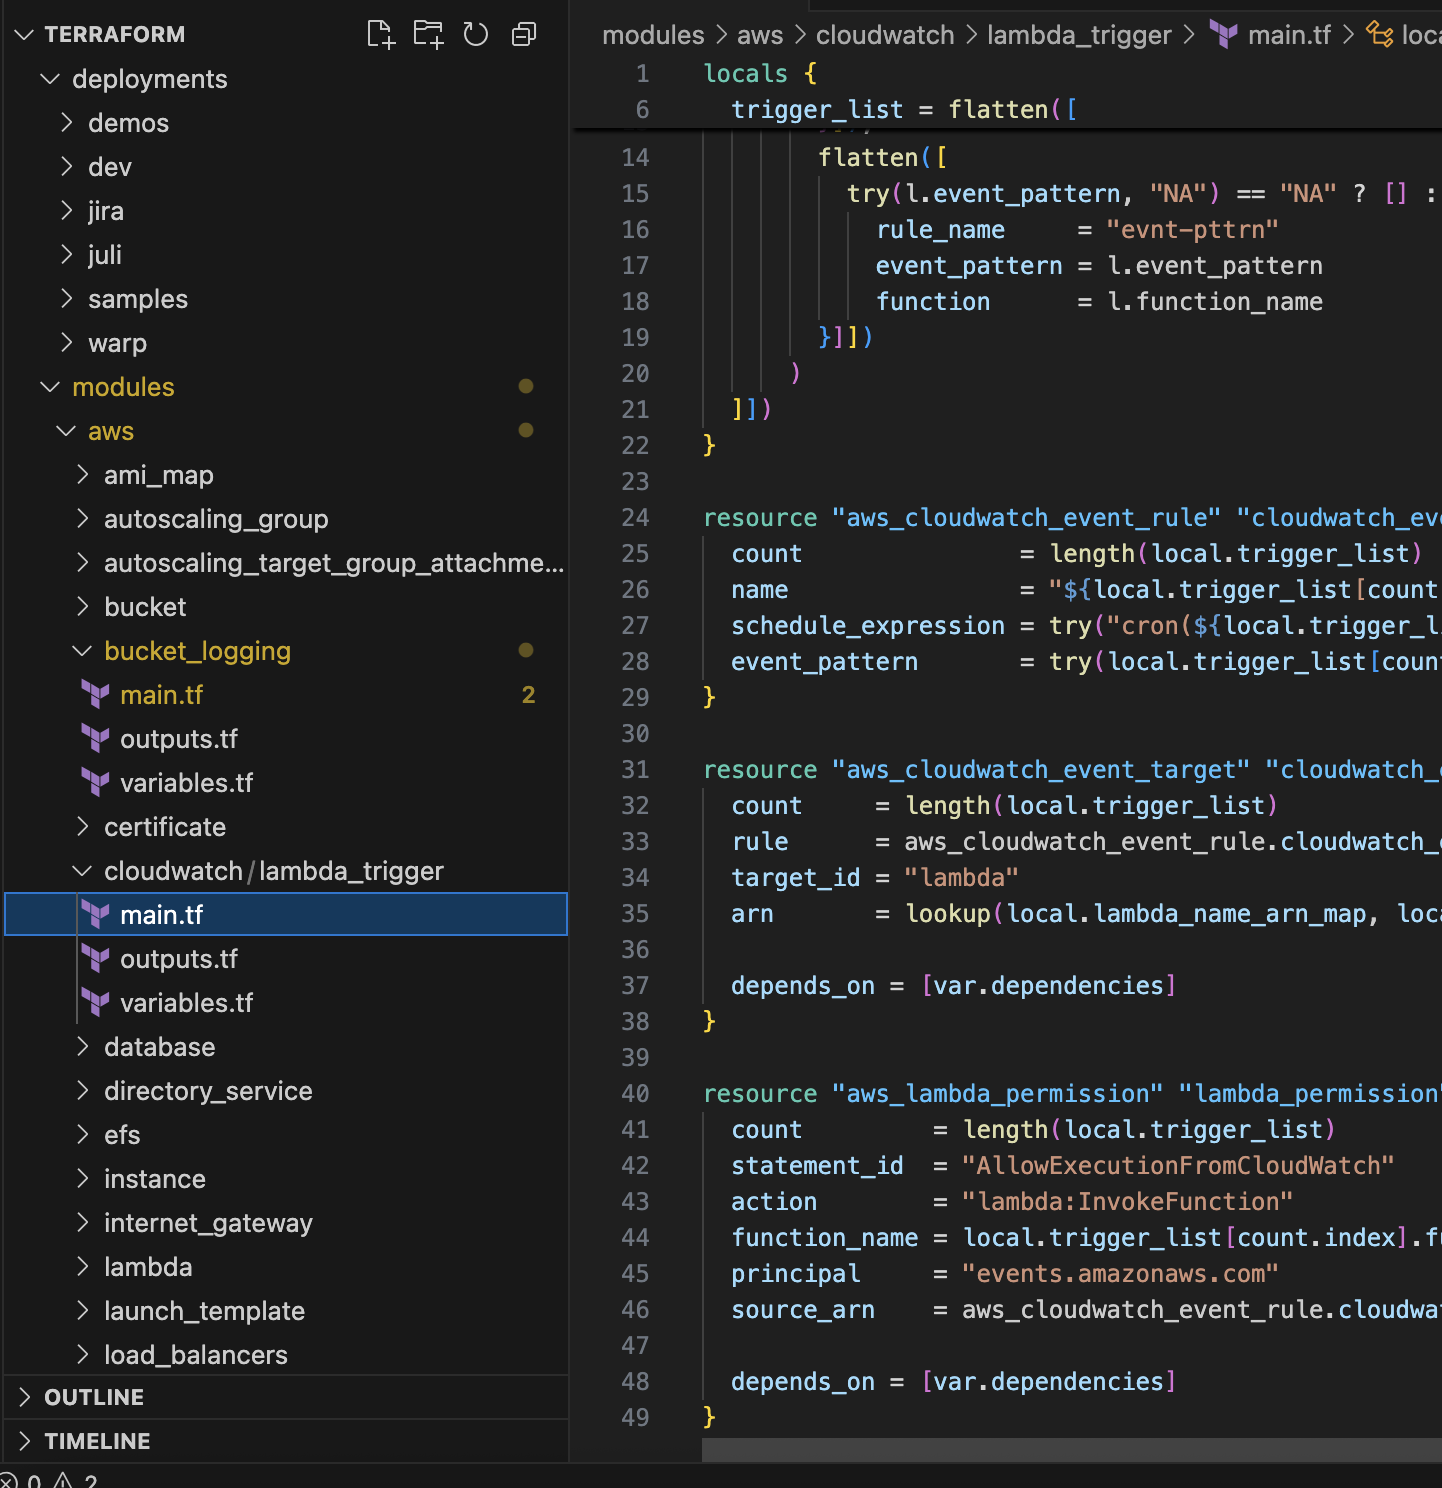The height and width of the screenshot is (1488, 1442).
Task: Click Terraform icon in breadcrumb before main.tf
Action: point(1223,35)
